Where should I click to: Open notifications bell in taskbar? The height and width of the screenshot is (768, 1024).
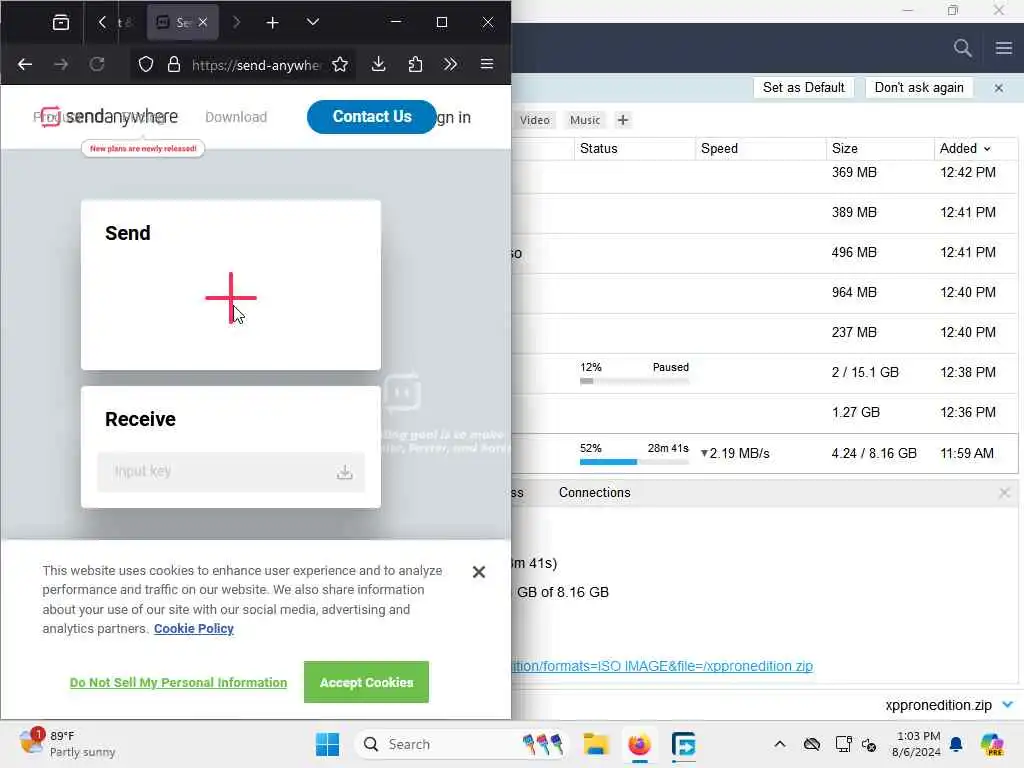coord(956,744)
